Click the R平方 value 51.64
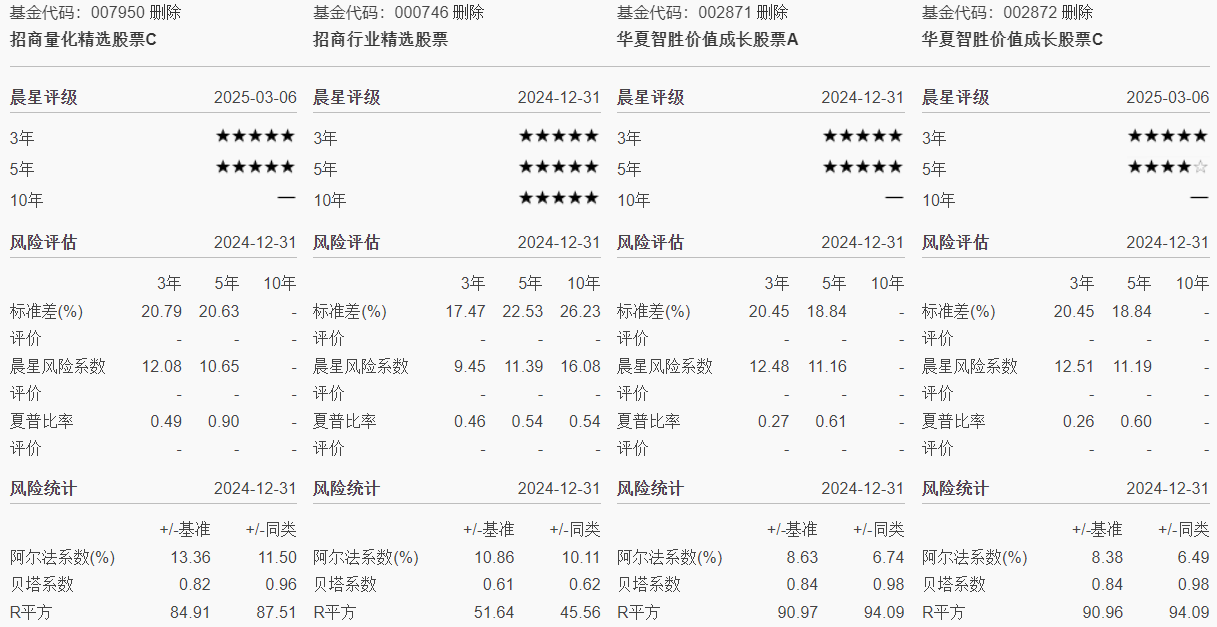 494,612
